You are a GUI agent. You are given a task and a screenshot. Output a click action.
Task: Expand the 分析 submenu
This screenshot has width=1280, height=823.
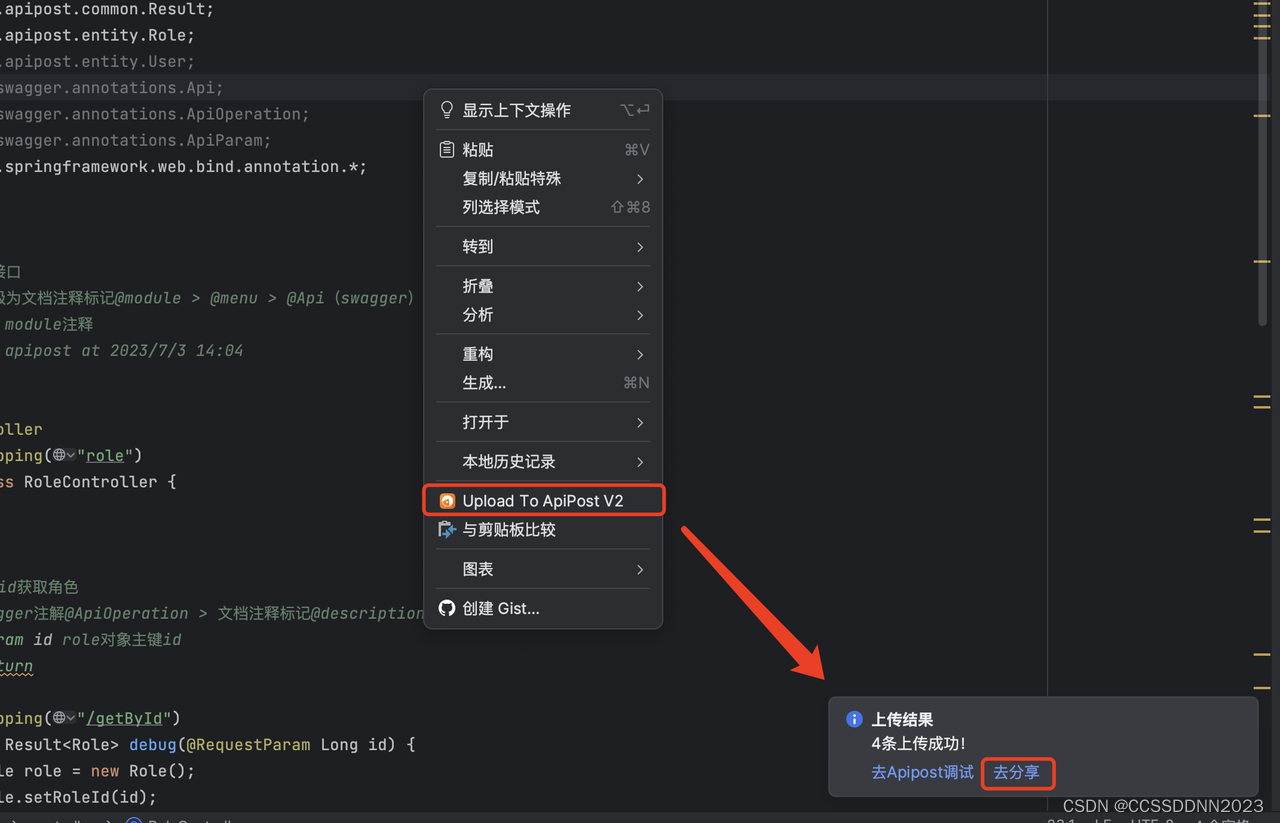pyautogui.click(x=543, y=315)
